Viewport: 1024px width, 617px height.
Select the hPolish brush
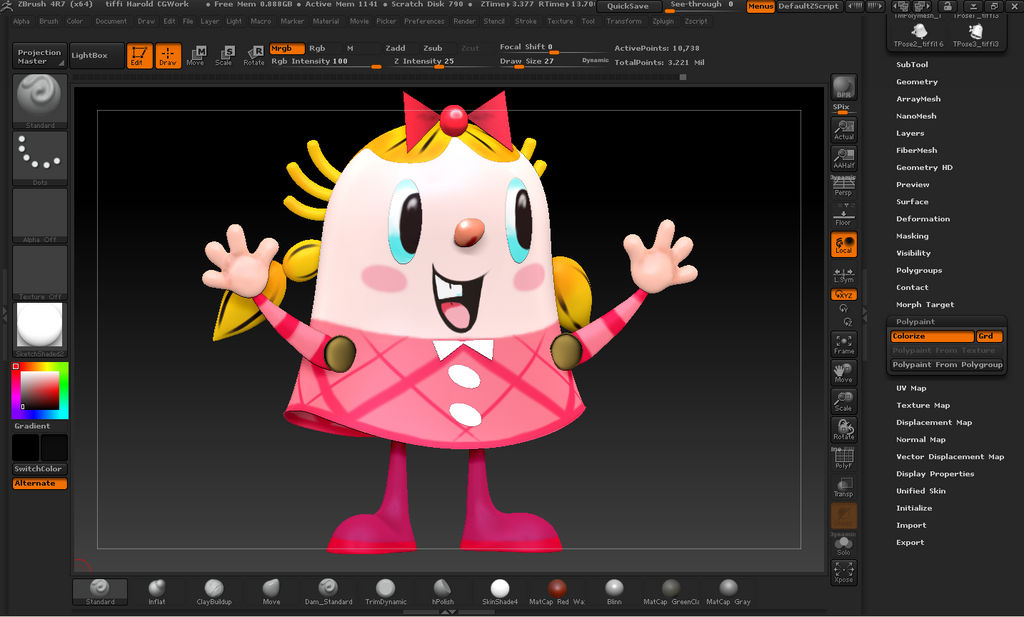(443, 592)
